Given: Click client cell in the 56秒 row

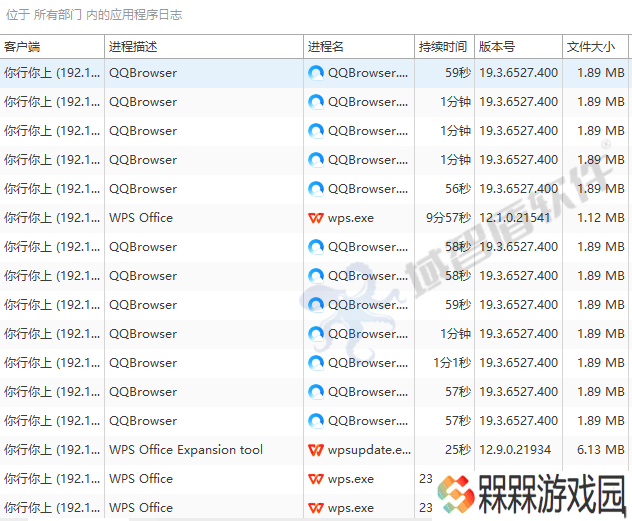Looking at the screenshot, I should click(x=52, y=189).
